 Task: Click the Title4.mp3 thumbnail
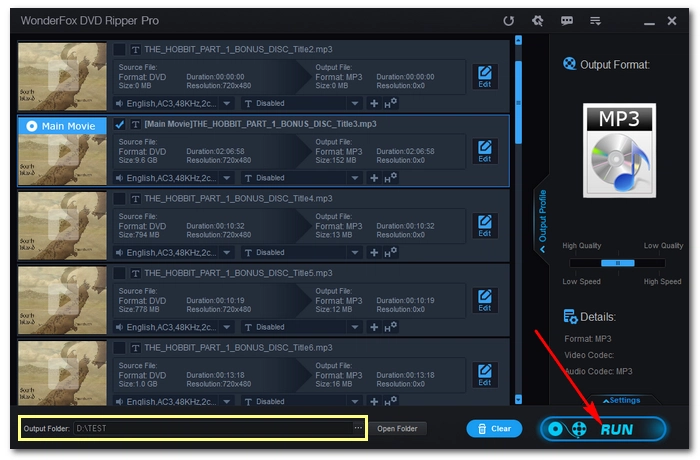(x=62, y=226)
